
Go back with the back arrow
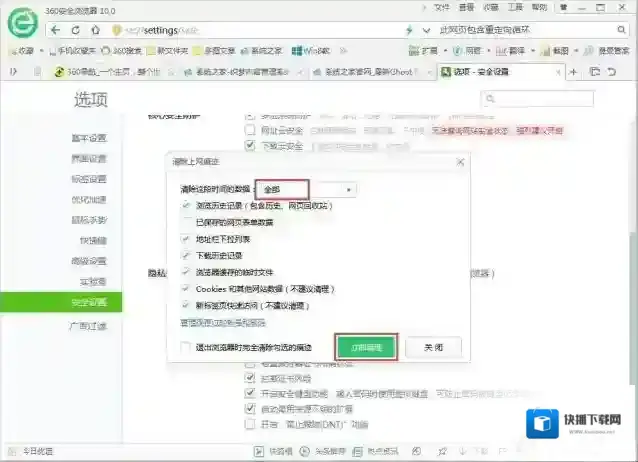point(57,30)
